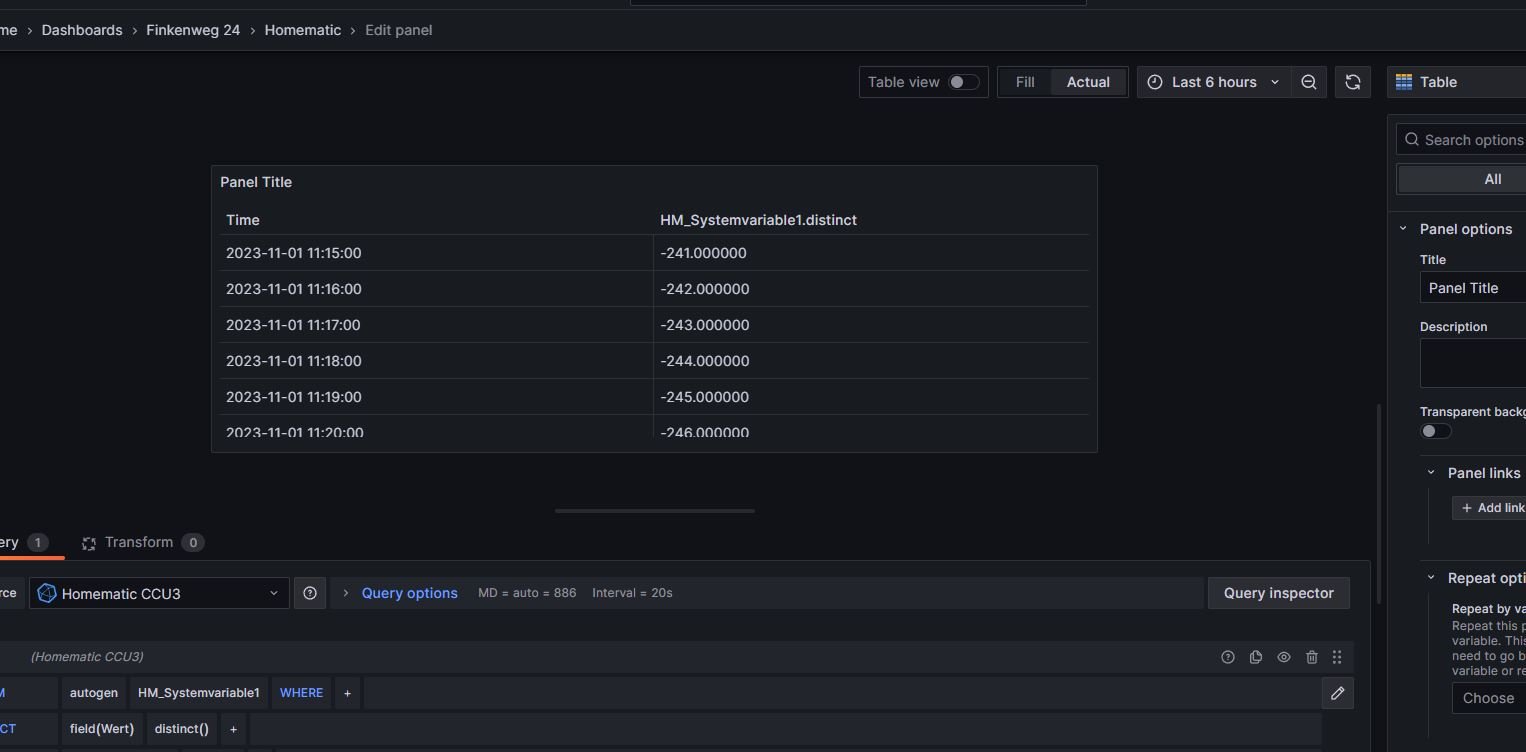Viewport: 1526px width, 752px height.
Task: Show query help for this query
Action: click(x=1228, y=657)
